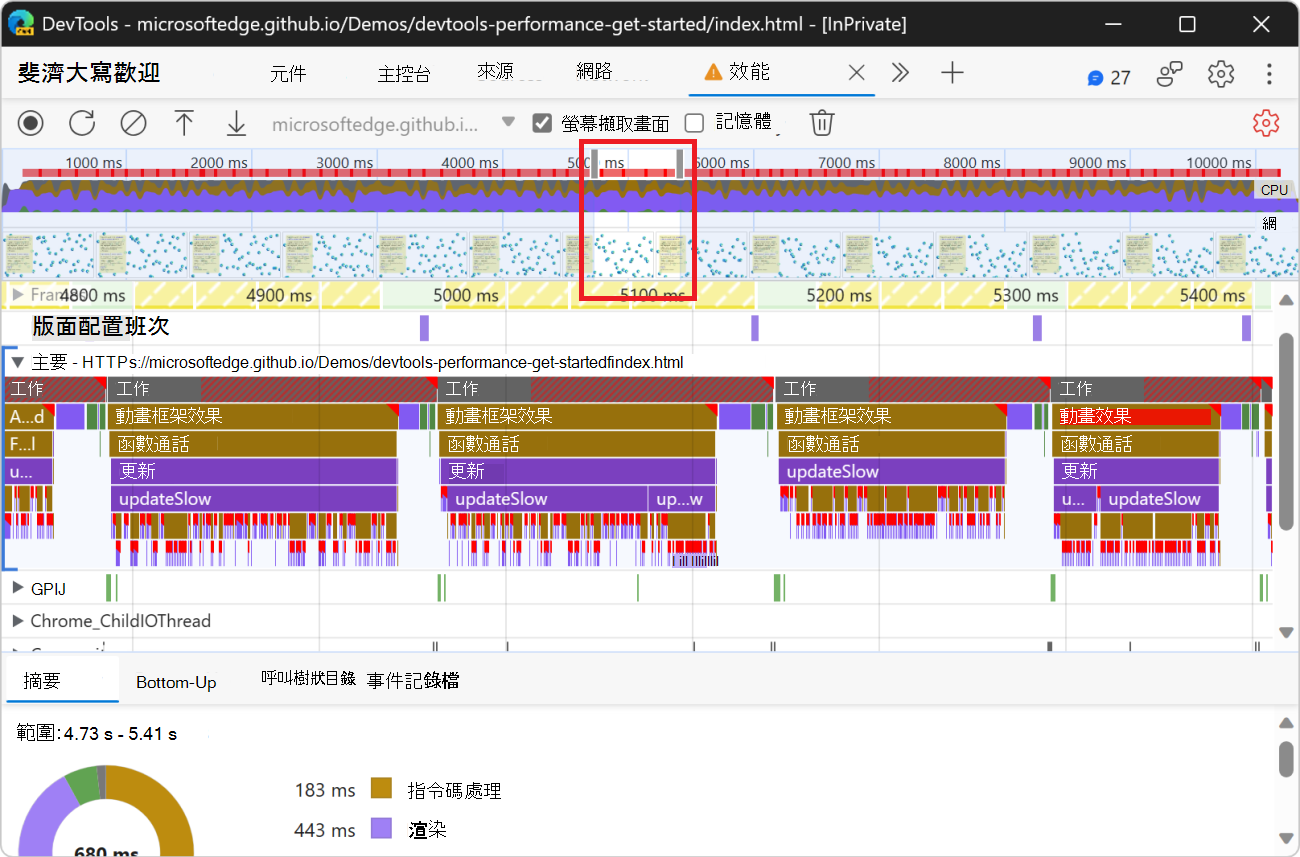The image size is (1300, 857).
Task: Click flame chart scroll up arrow
Action: click(1287, 300)
